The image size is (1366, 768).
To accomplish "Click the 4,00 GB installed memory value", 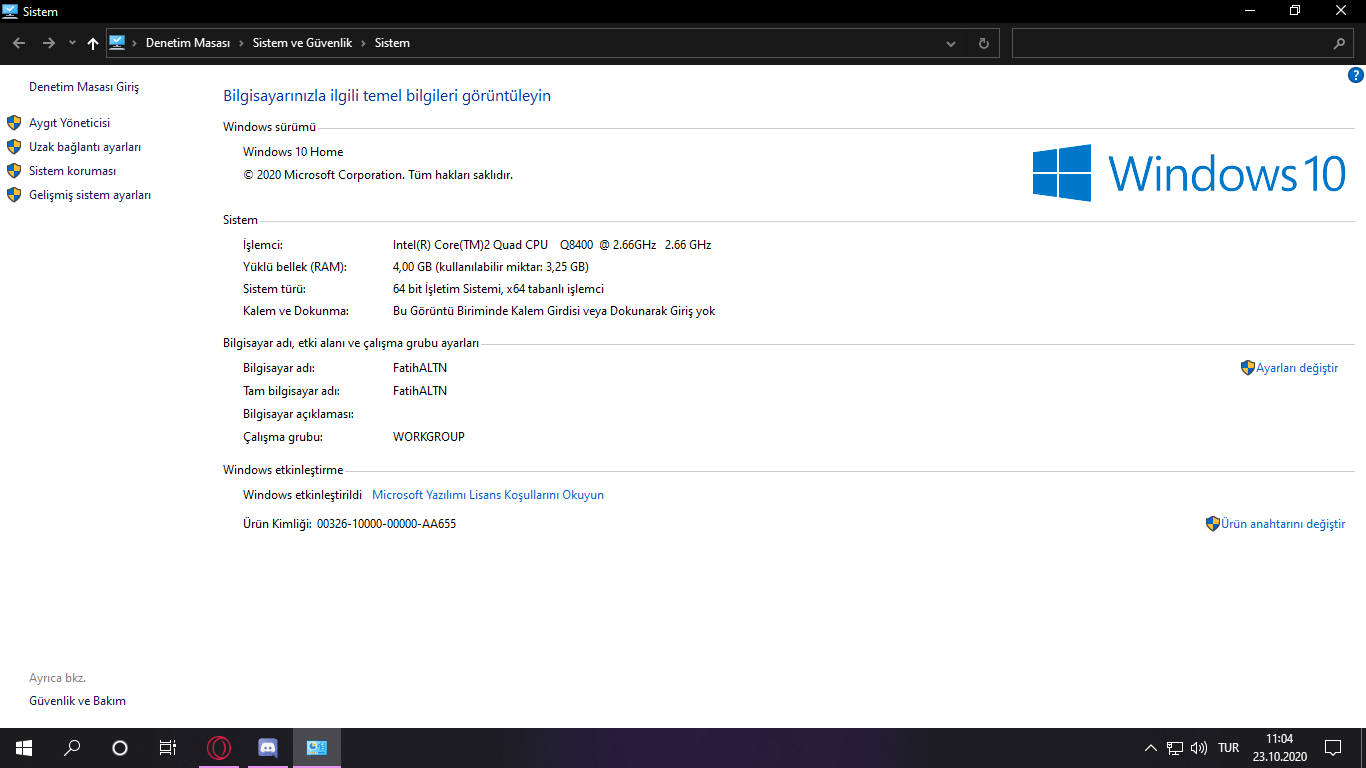I will pyautogui.click(x=491, y=267).
